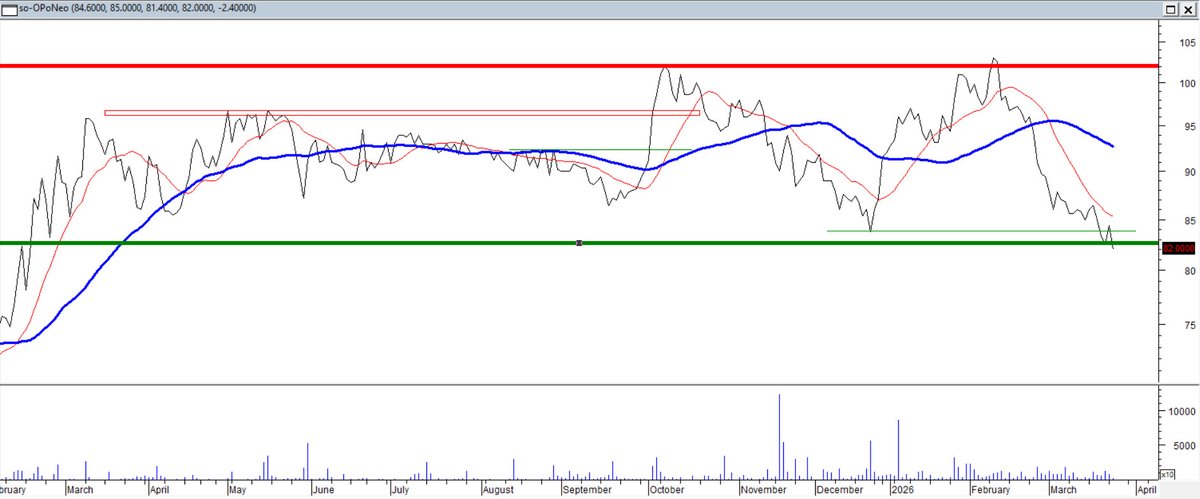Image resolution: width=1200 pixels, height=499 pixels.
Task: Click the May date axis label
Action: pos(237,490)
